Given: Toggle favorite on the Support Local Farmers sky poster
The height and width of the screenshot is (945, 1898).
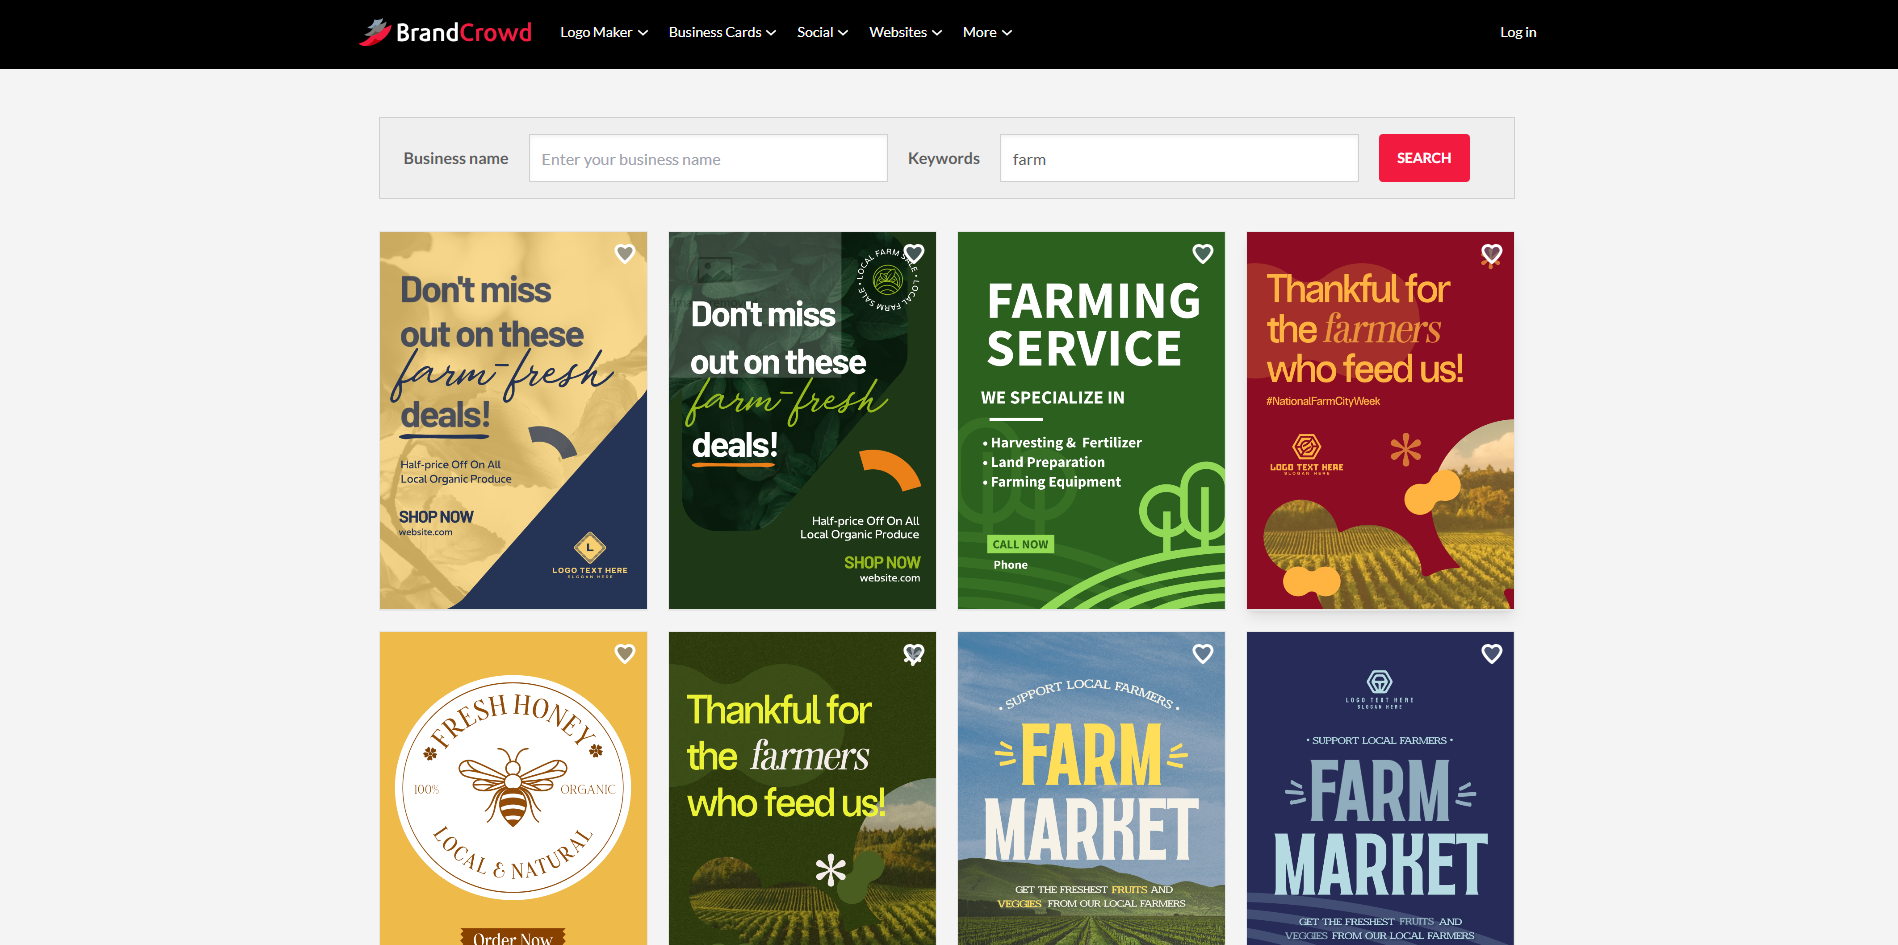Looking at the screenshot, I should (x=1202, y=654).
